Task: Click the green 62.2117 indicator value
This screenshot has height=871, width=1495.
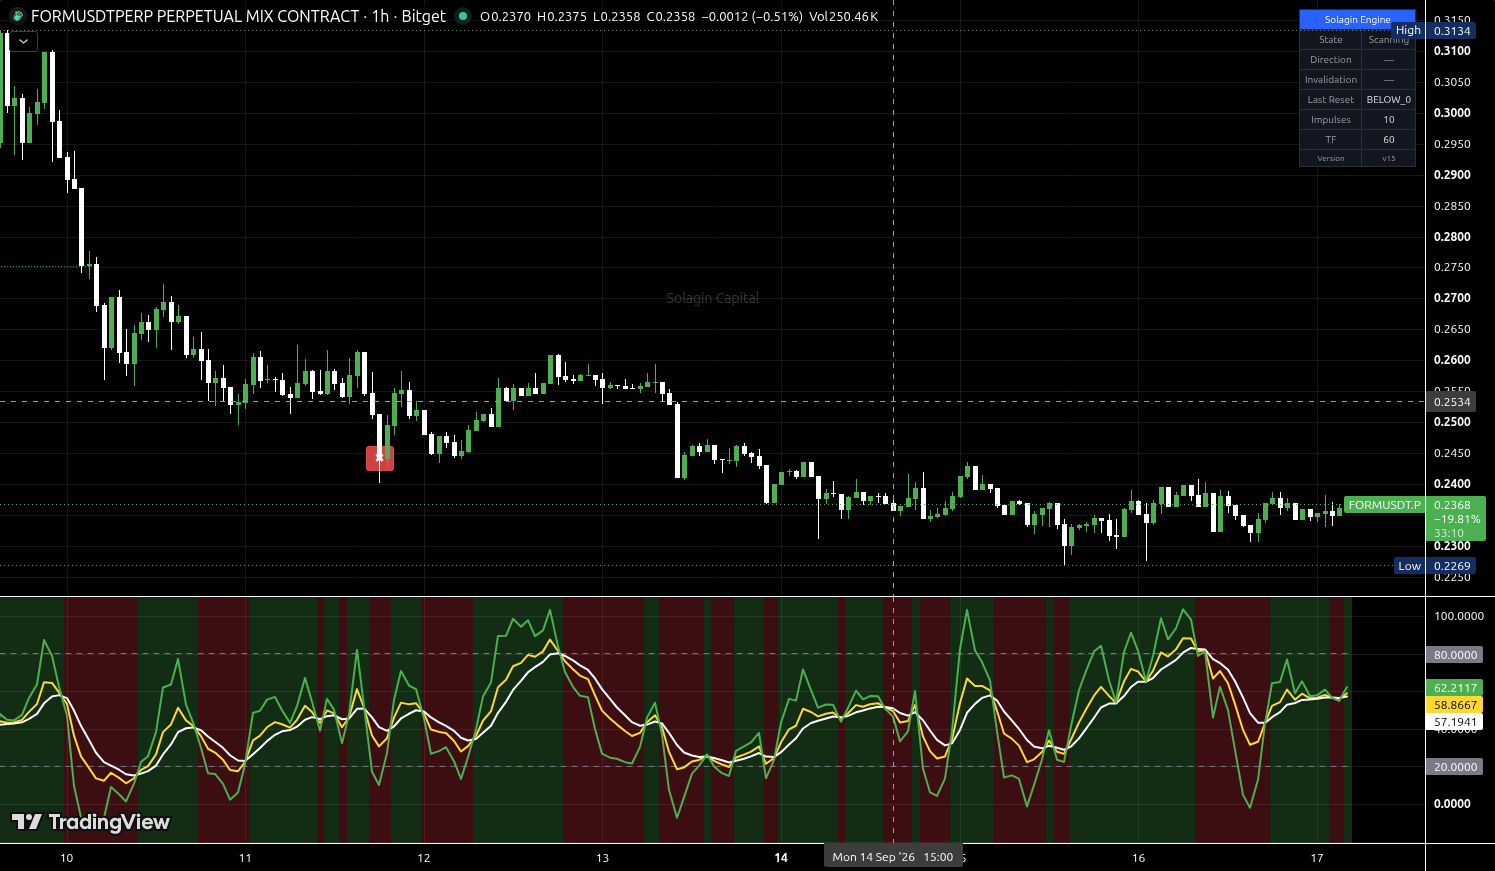Action: tap(1455, 688)
